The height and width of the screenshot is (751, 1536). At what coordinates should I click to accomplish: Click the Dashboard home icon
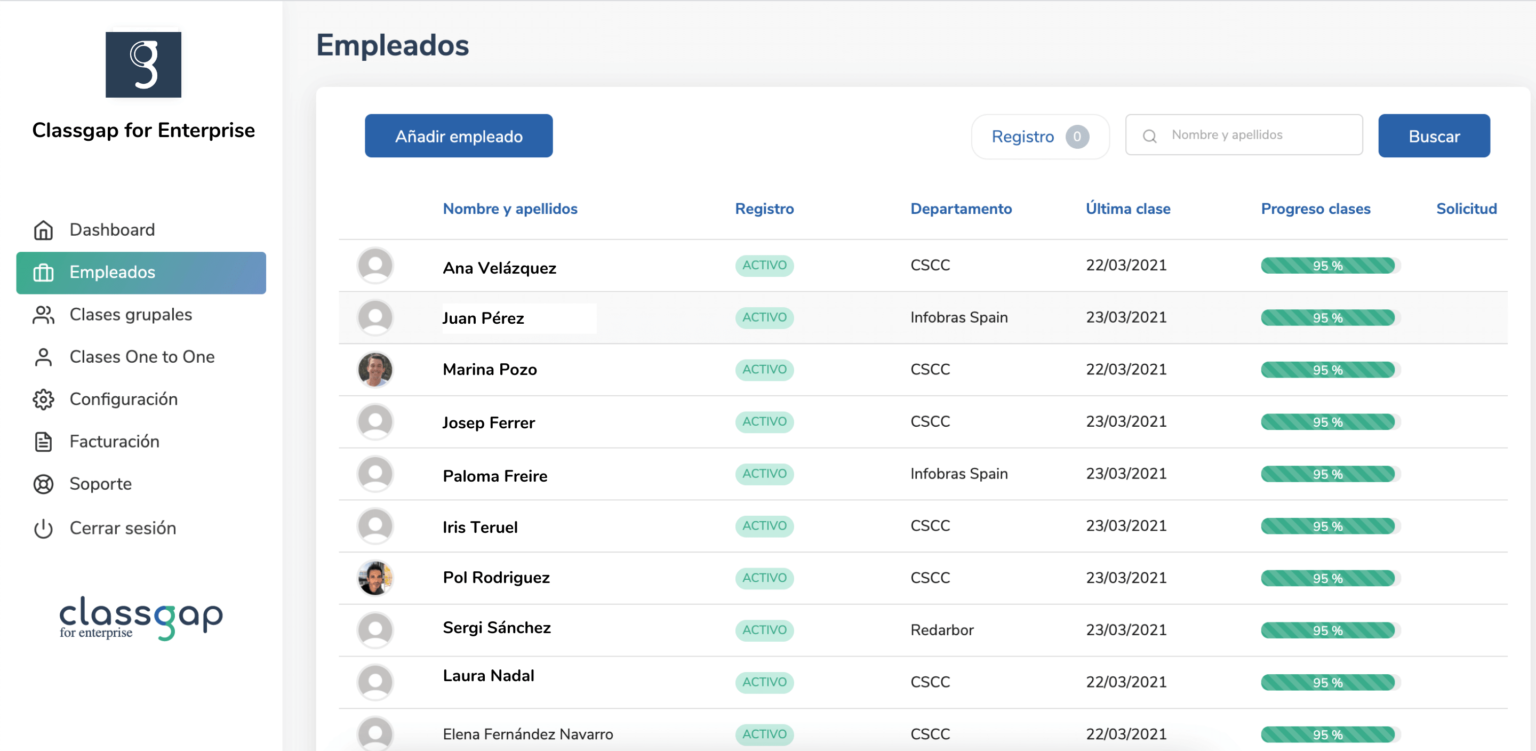point(43,230)
